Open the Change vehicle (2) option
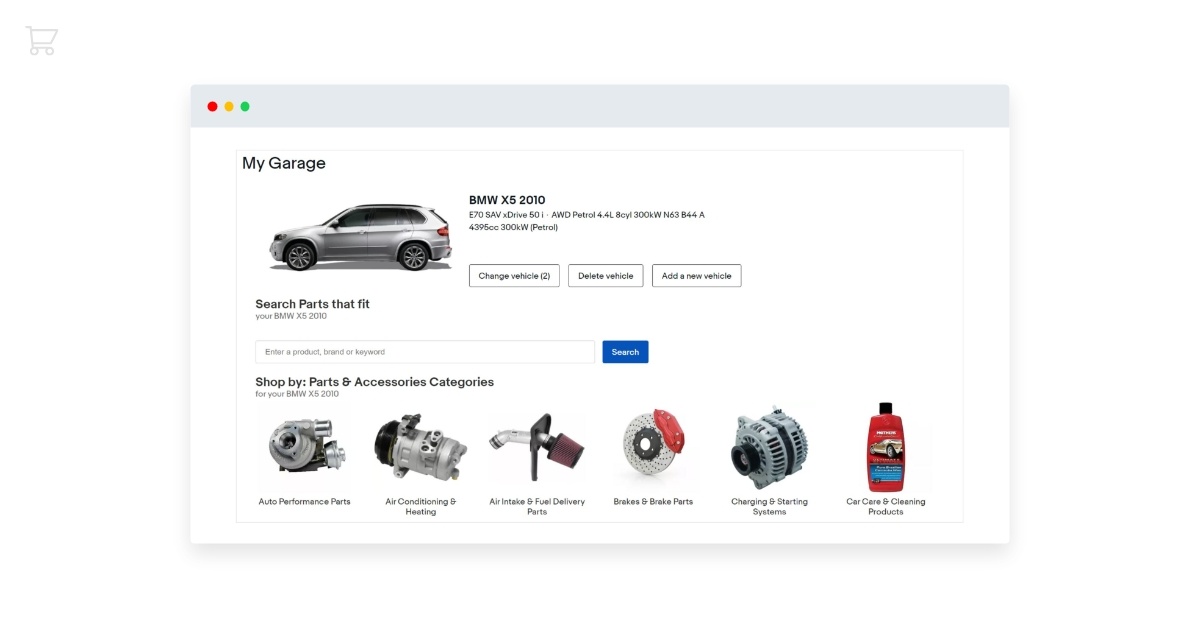Viewport: 1200px width, 628px height. tap(514, 275)
